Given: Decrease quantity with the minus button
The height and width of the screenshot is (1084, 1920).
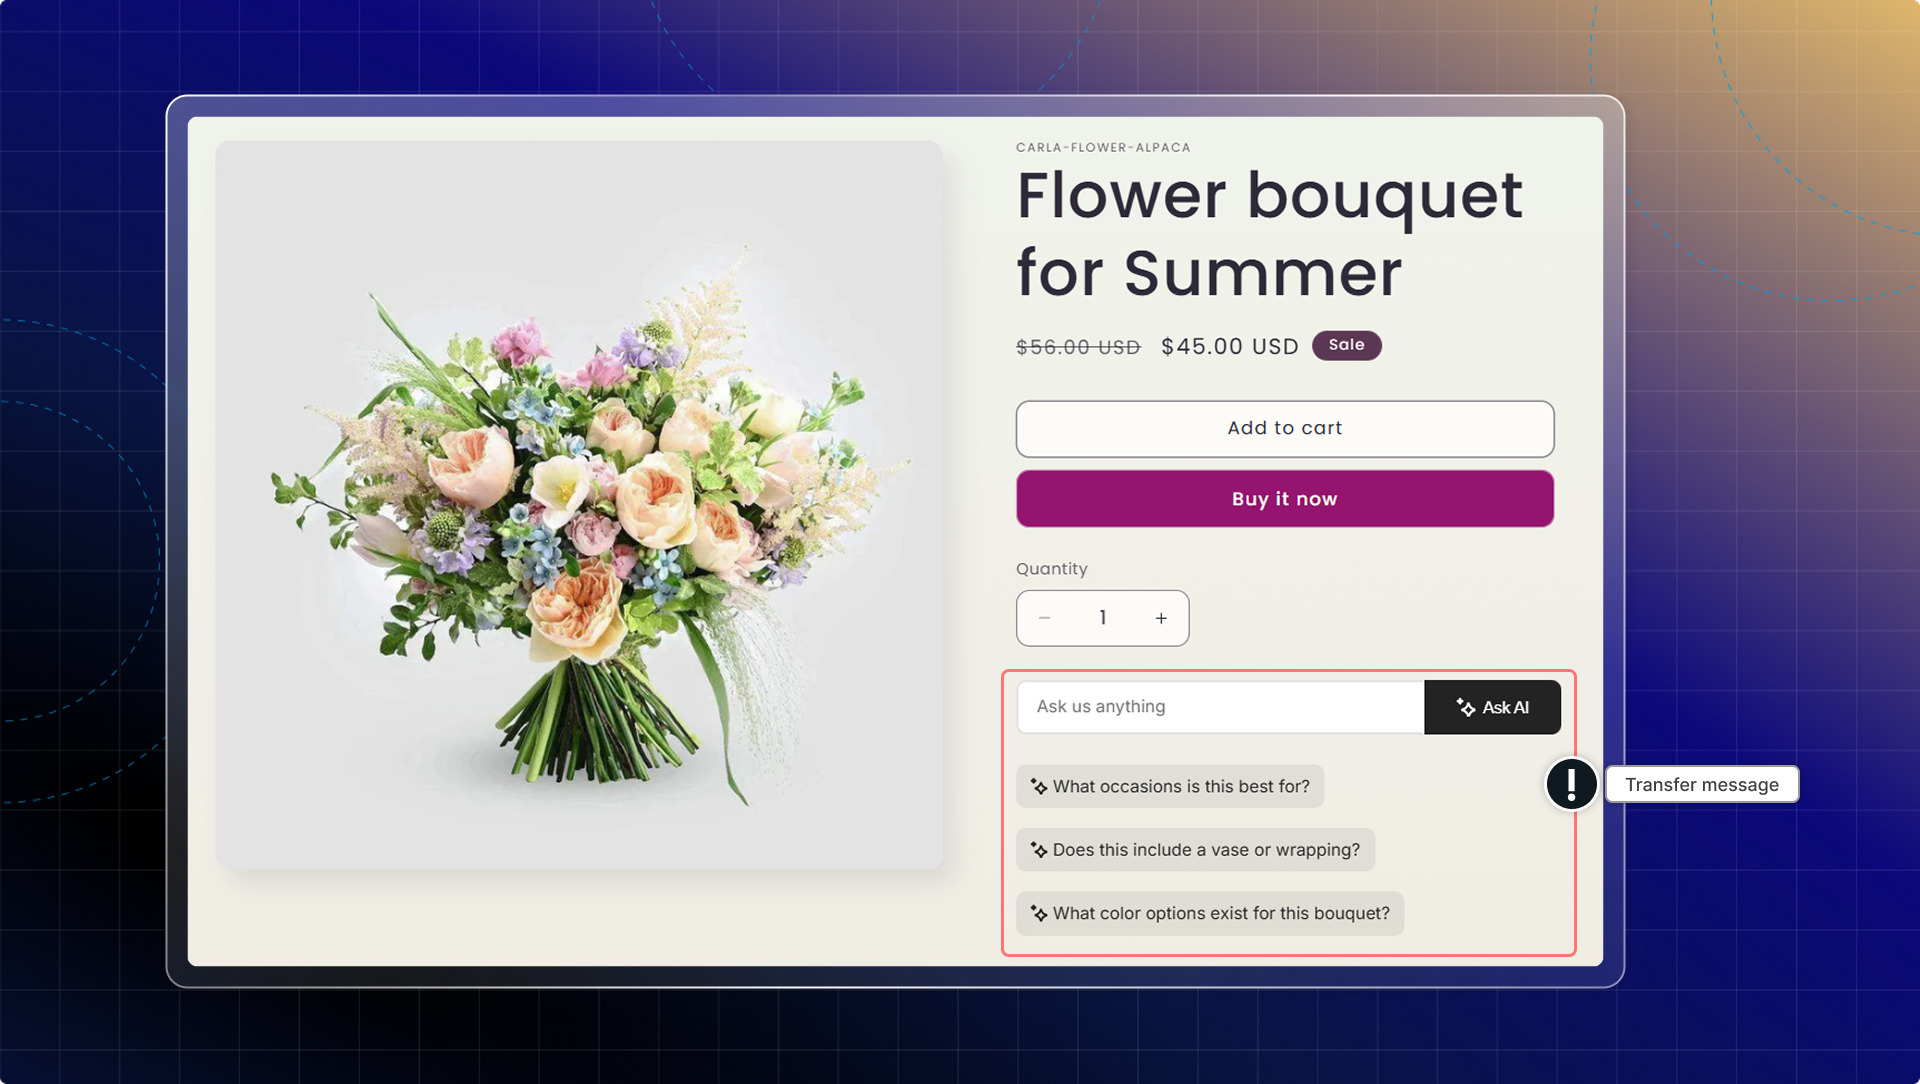Looking at the screenshot, I should pyautogui.click(x=1044, y=618).
